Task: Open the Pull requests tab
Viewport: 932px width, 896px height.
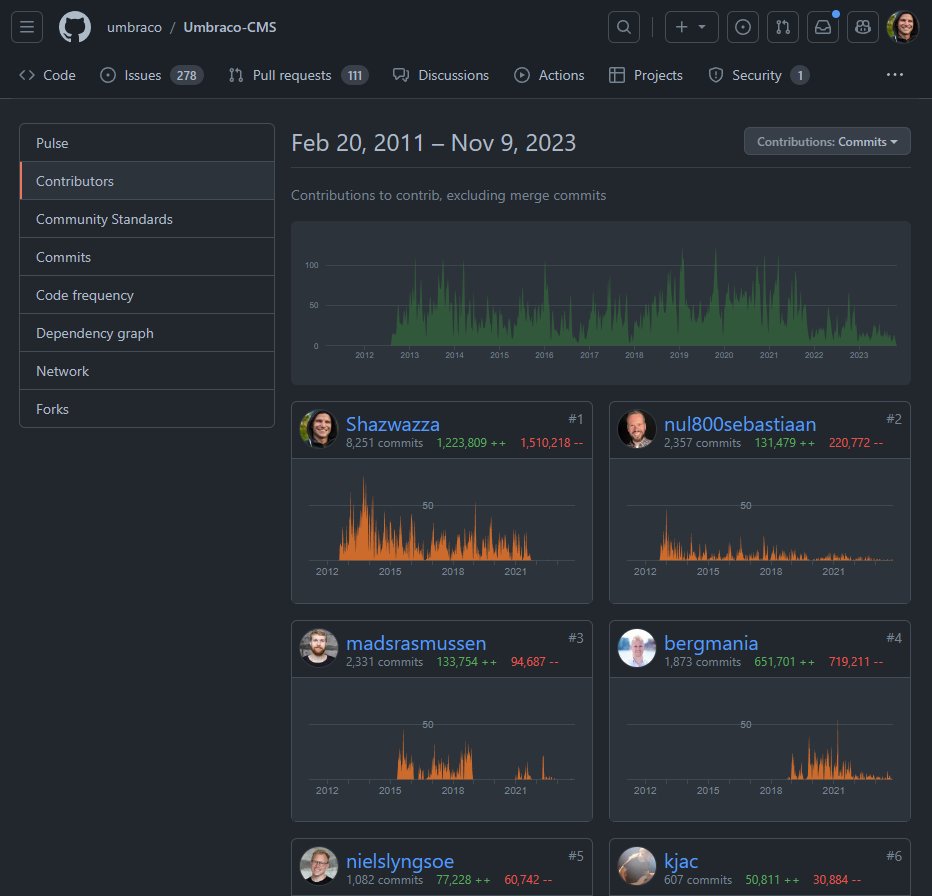Action: coord(298,75)
